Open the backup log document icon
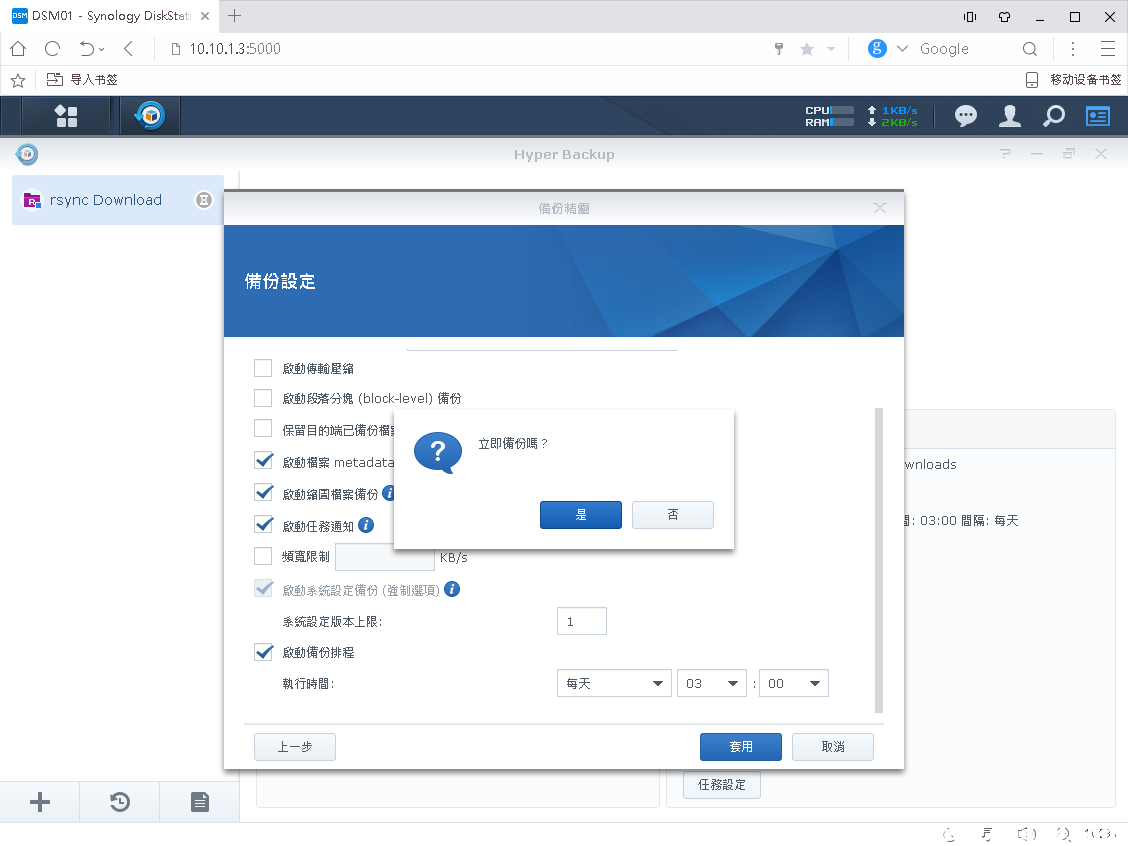This screenshot has width=1128, height=846. [200, 802]
